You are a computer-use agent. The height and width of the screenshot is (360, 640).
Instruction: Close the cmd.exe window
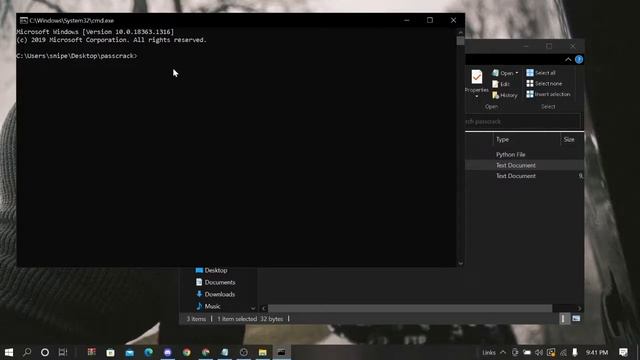pos(453,20)
